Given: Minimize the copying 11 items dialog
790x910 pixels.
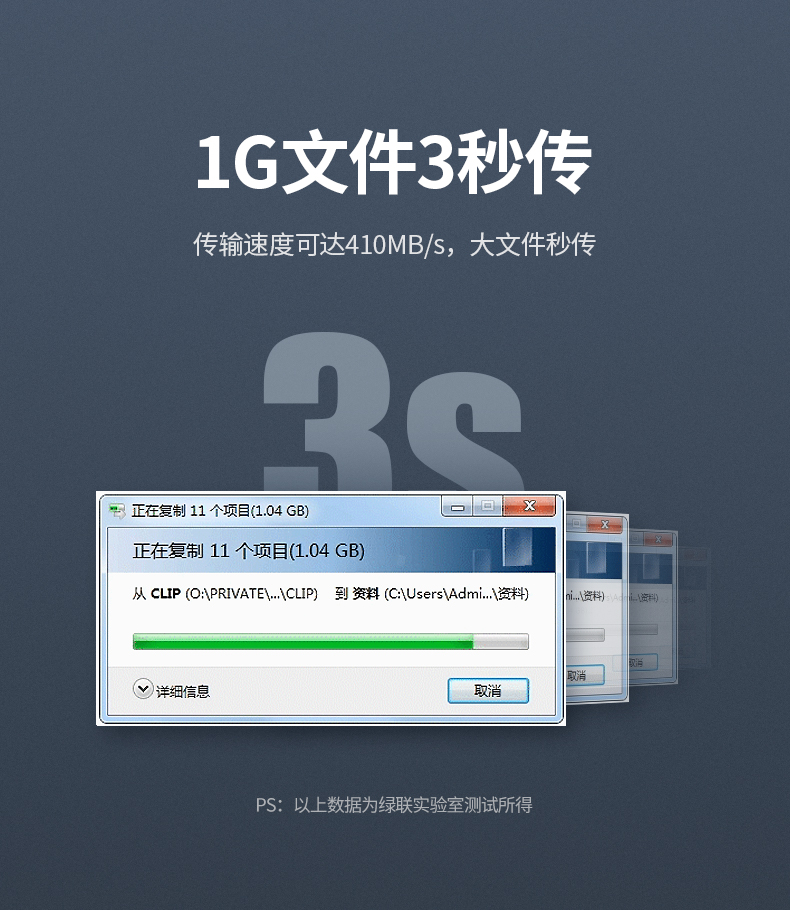Looking at the screenshot, I should tap(457, 507).
